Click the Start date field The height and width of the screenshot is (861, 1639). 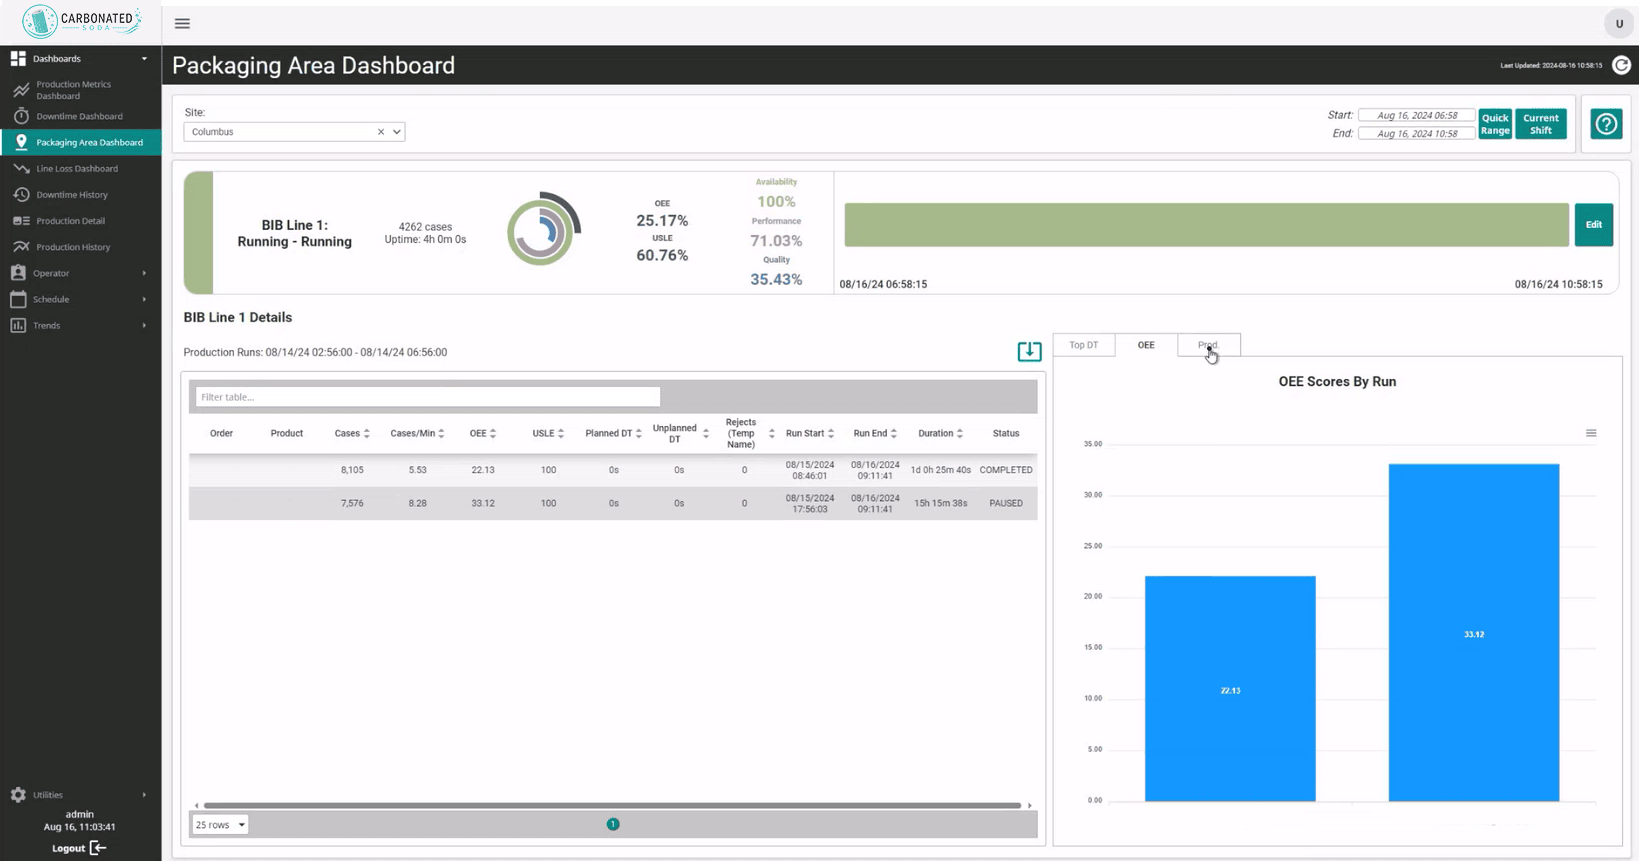point(1417,115)
